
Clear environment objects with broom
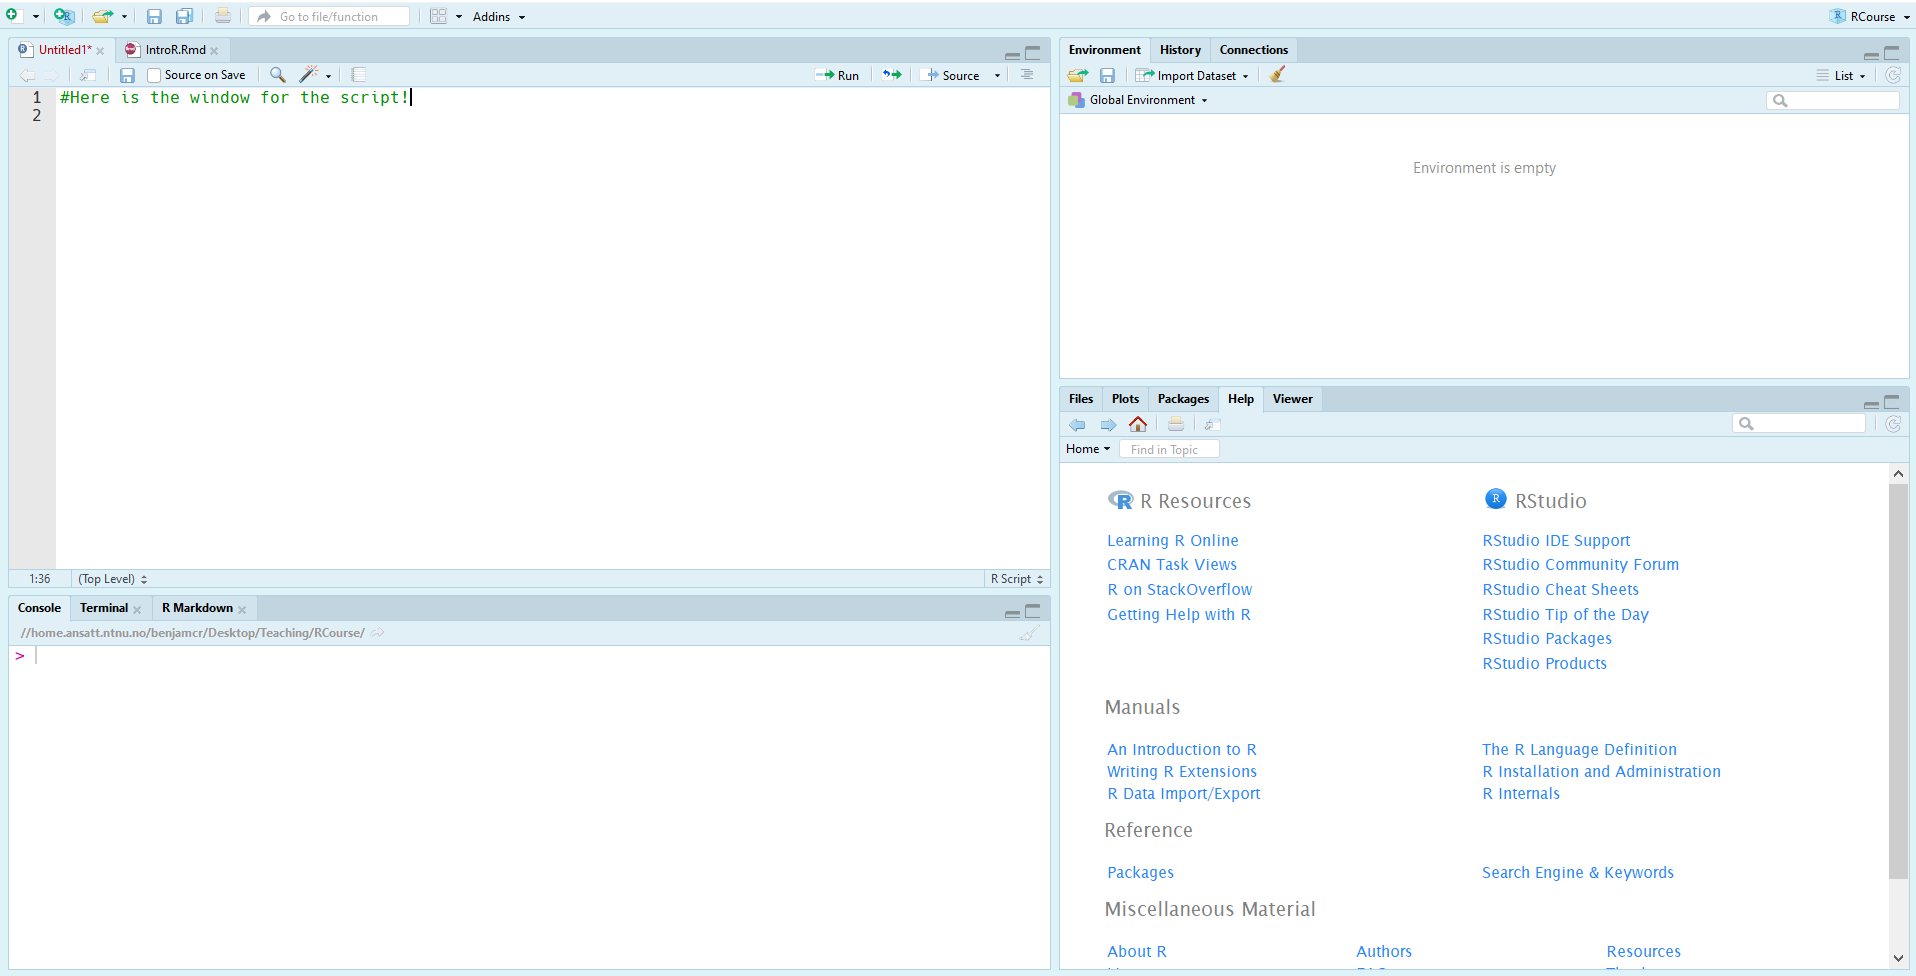click(x=1277, y=75)
